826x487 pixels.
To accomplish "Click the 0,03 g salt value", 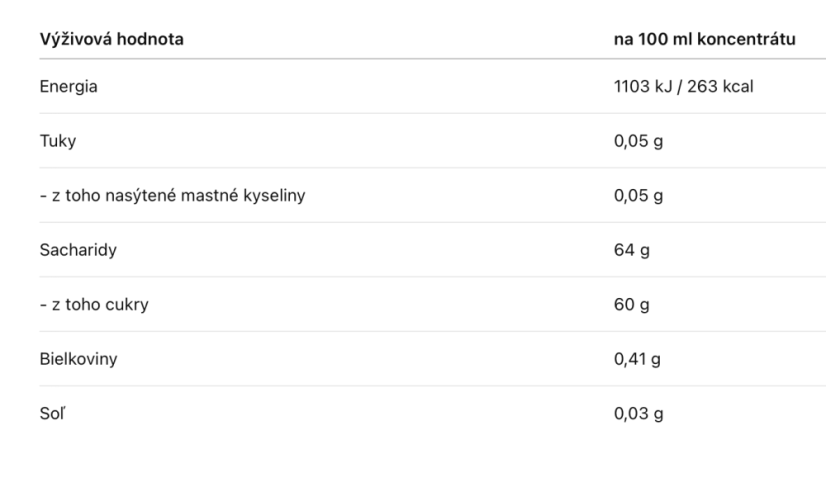I will click(x=638, y=414).
